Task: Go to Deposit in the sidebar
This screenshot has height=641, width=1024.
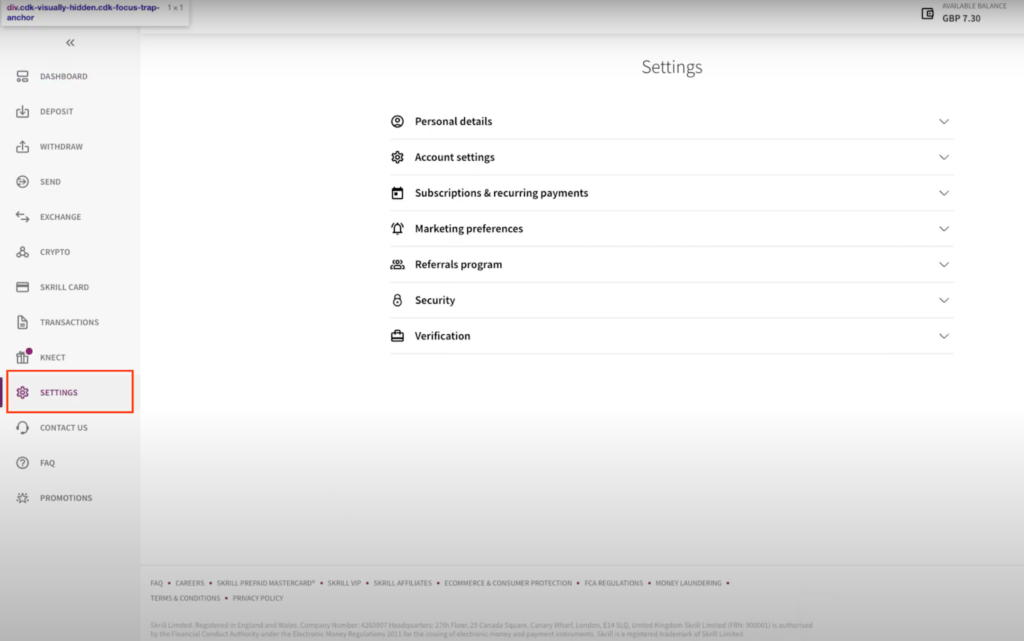Action: [56, 112]
